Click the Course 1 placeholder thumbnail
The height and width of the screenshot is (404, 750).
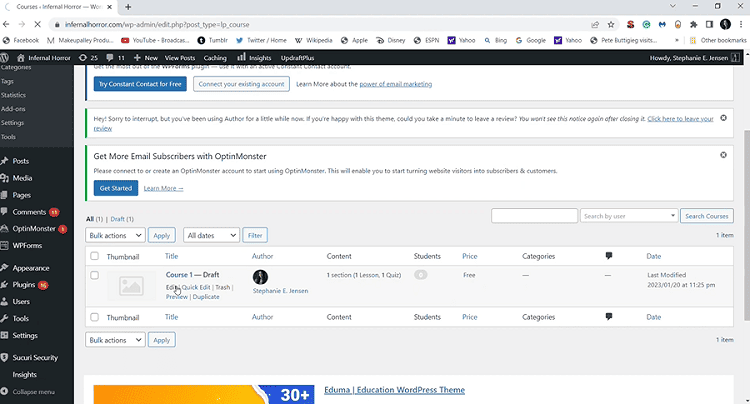tap(131, 286)
